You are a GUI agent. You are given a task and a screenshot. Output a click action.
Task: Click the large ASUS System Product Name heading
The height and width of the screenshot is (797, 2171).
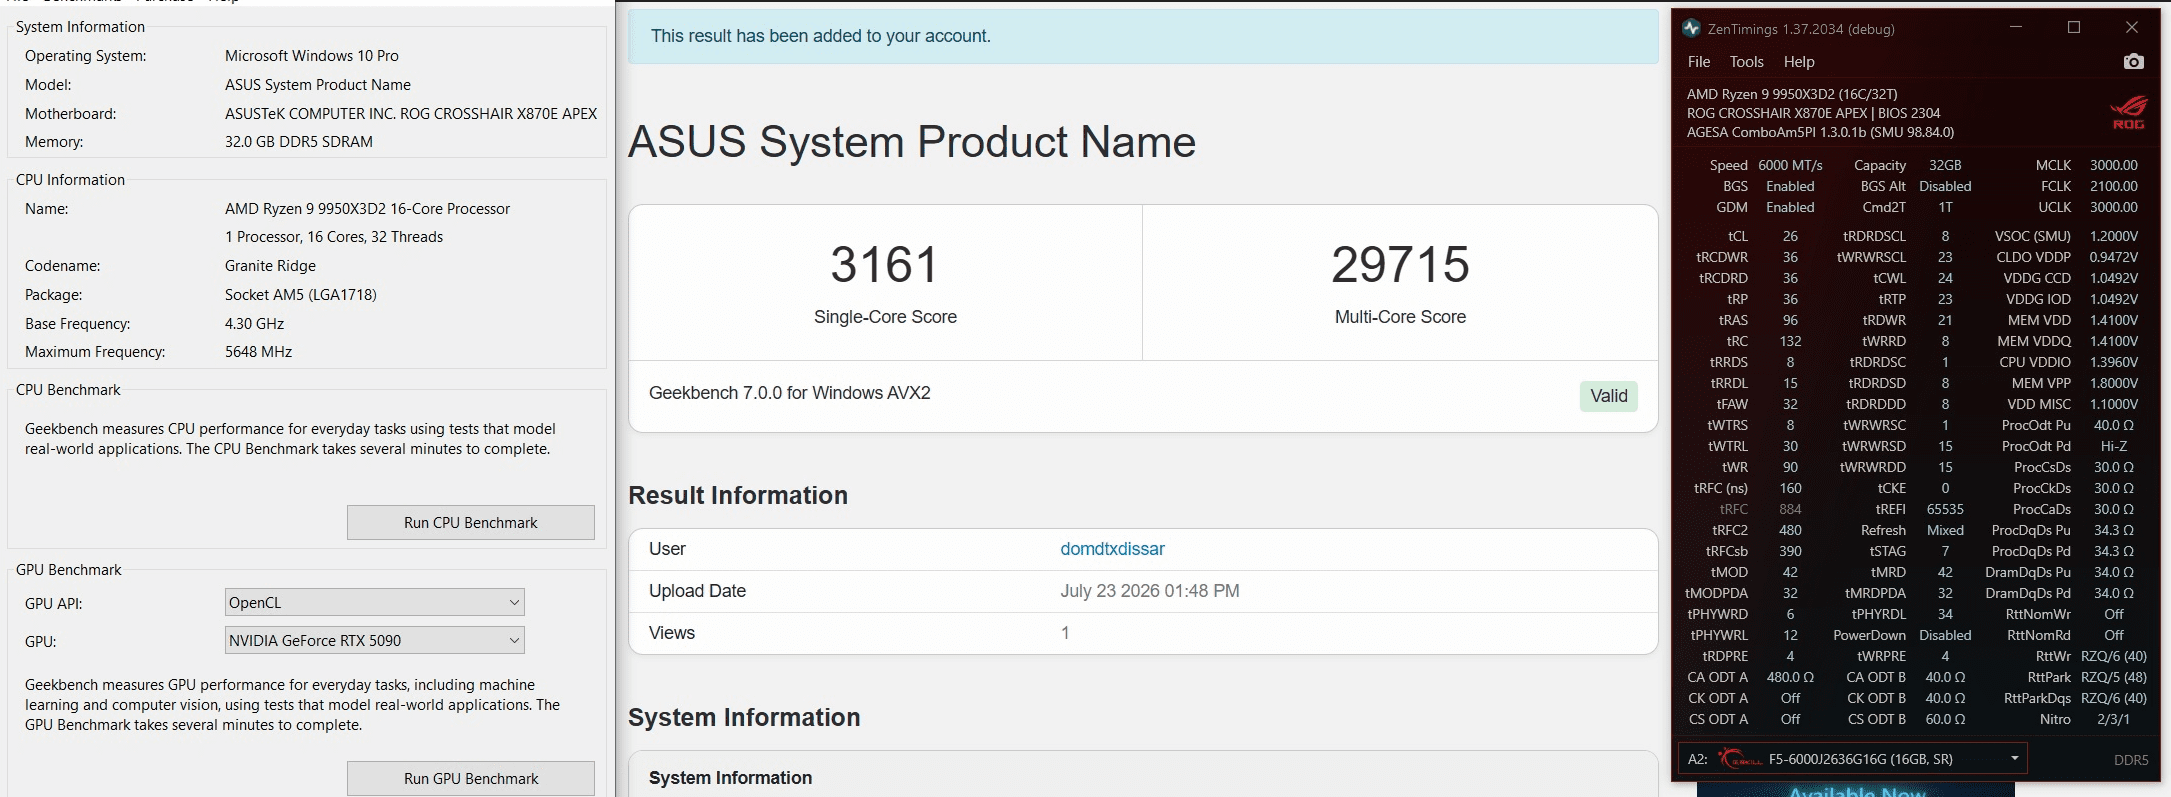(912, 142)
